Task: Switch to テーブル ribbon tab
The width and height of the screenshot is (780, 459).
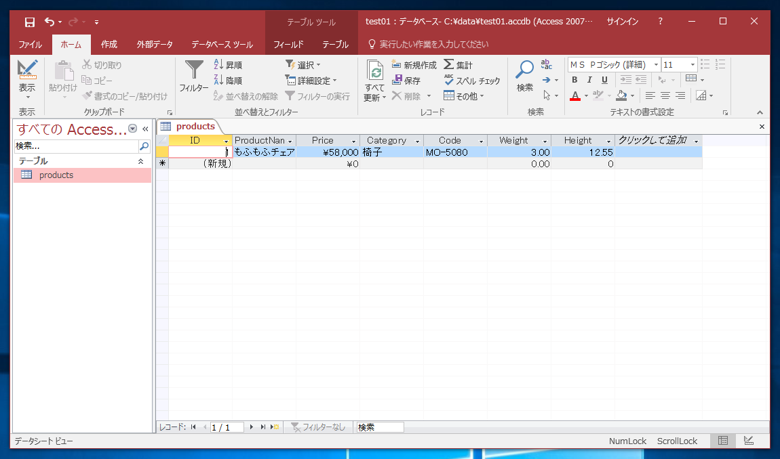Action: [x=335, y=44]
